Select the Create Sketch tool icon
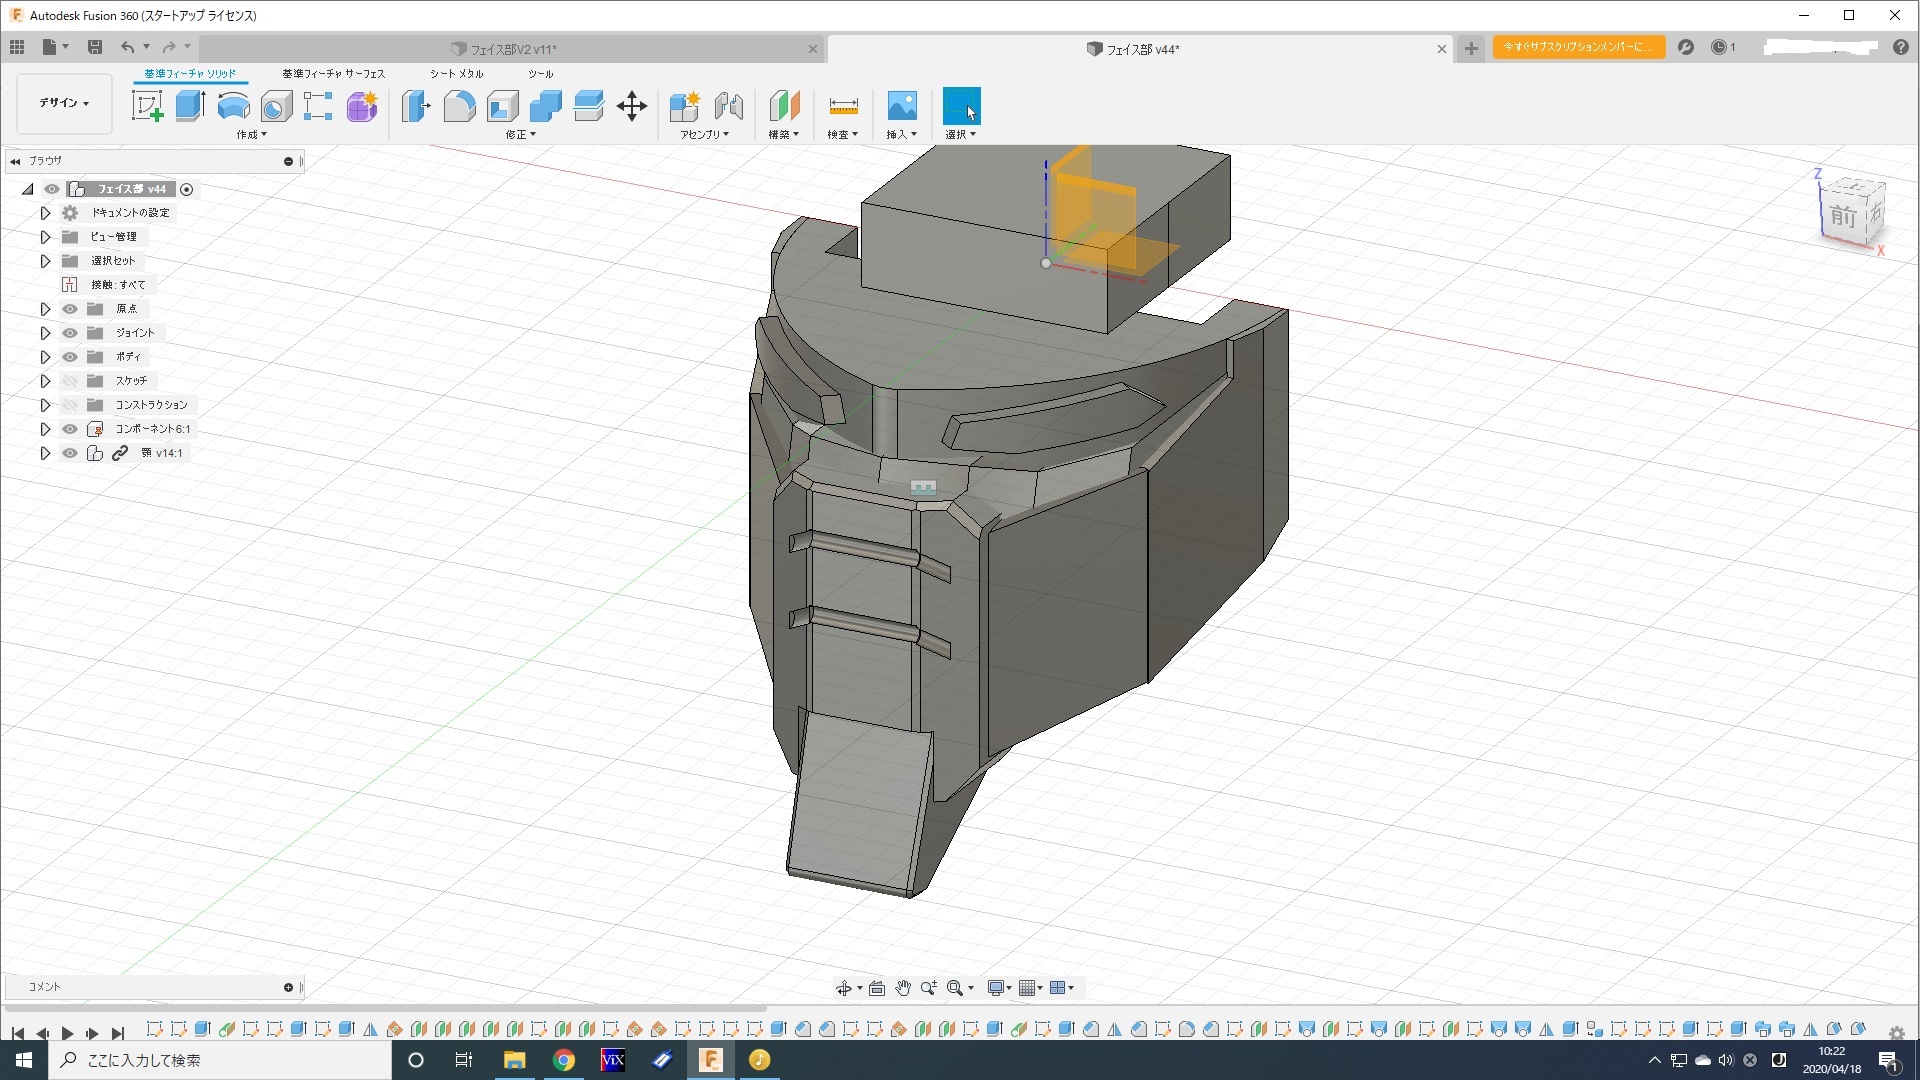 coord(147,106)
